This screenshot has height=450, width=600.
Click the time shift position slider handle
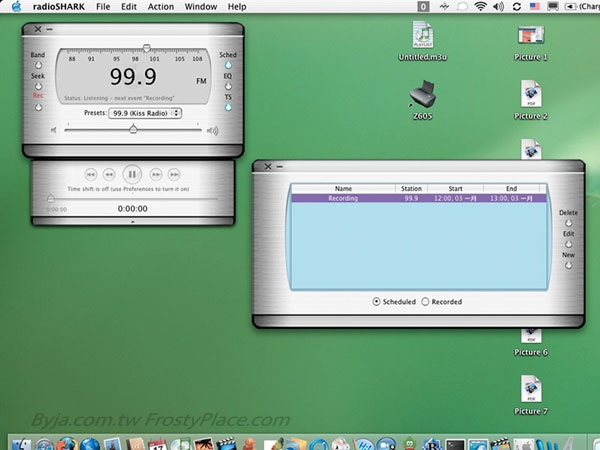click(x=51, y=198)
